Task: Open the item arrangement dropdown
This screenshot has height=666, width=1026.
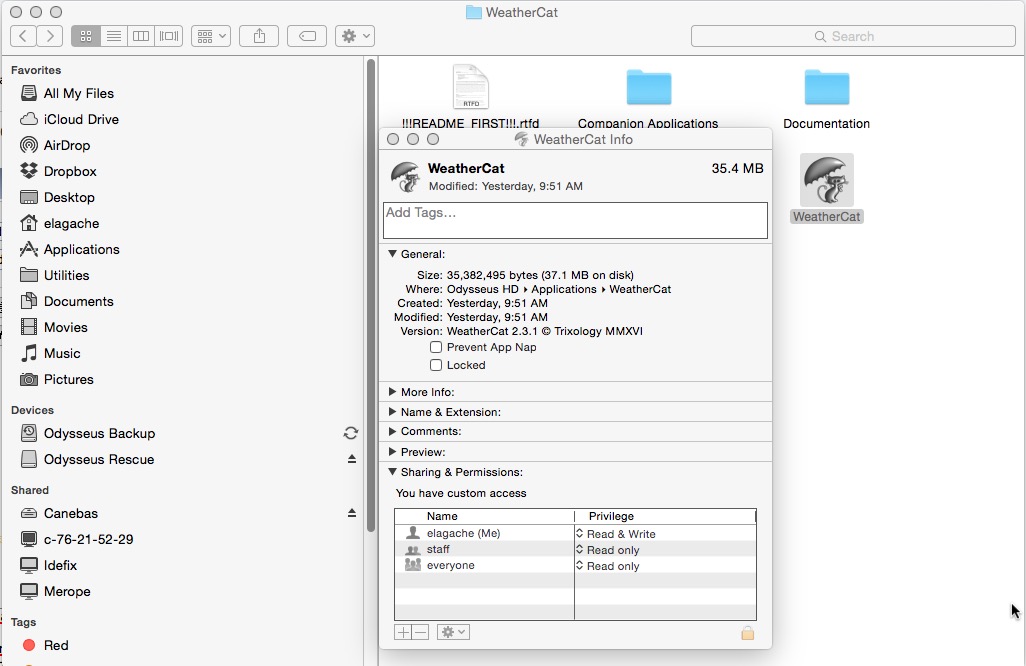Action: coord(211,36)
